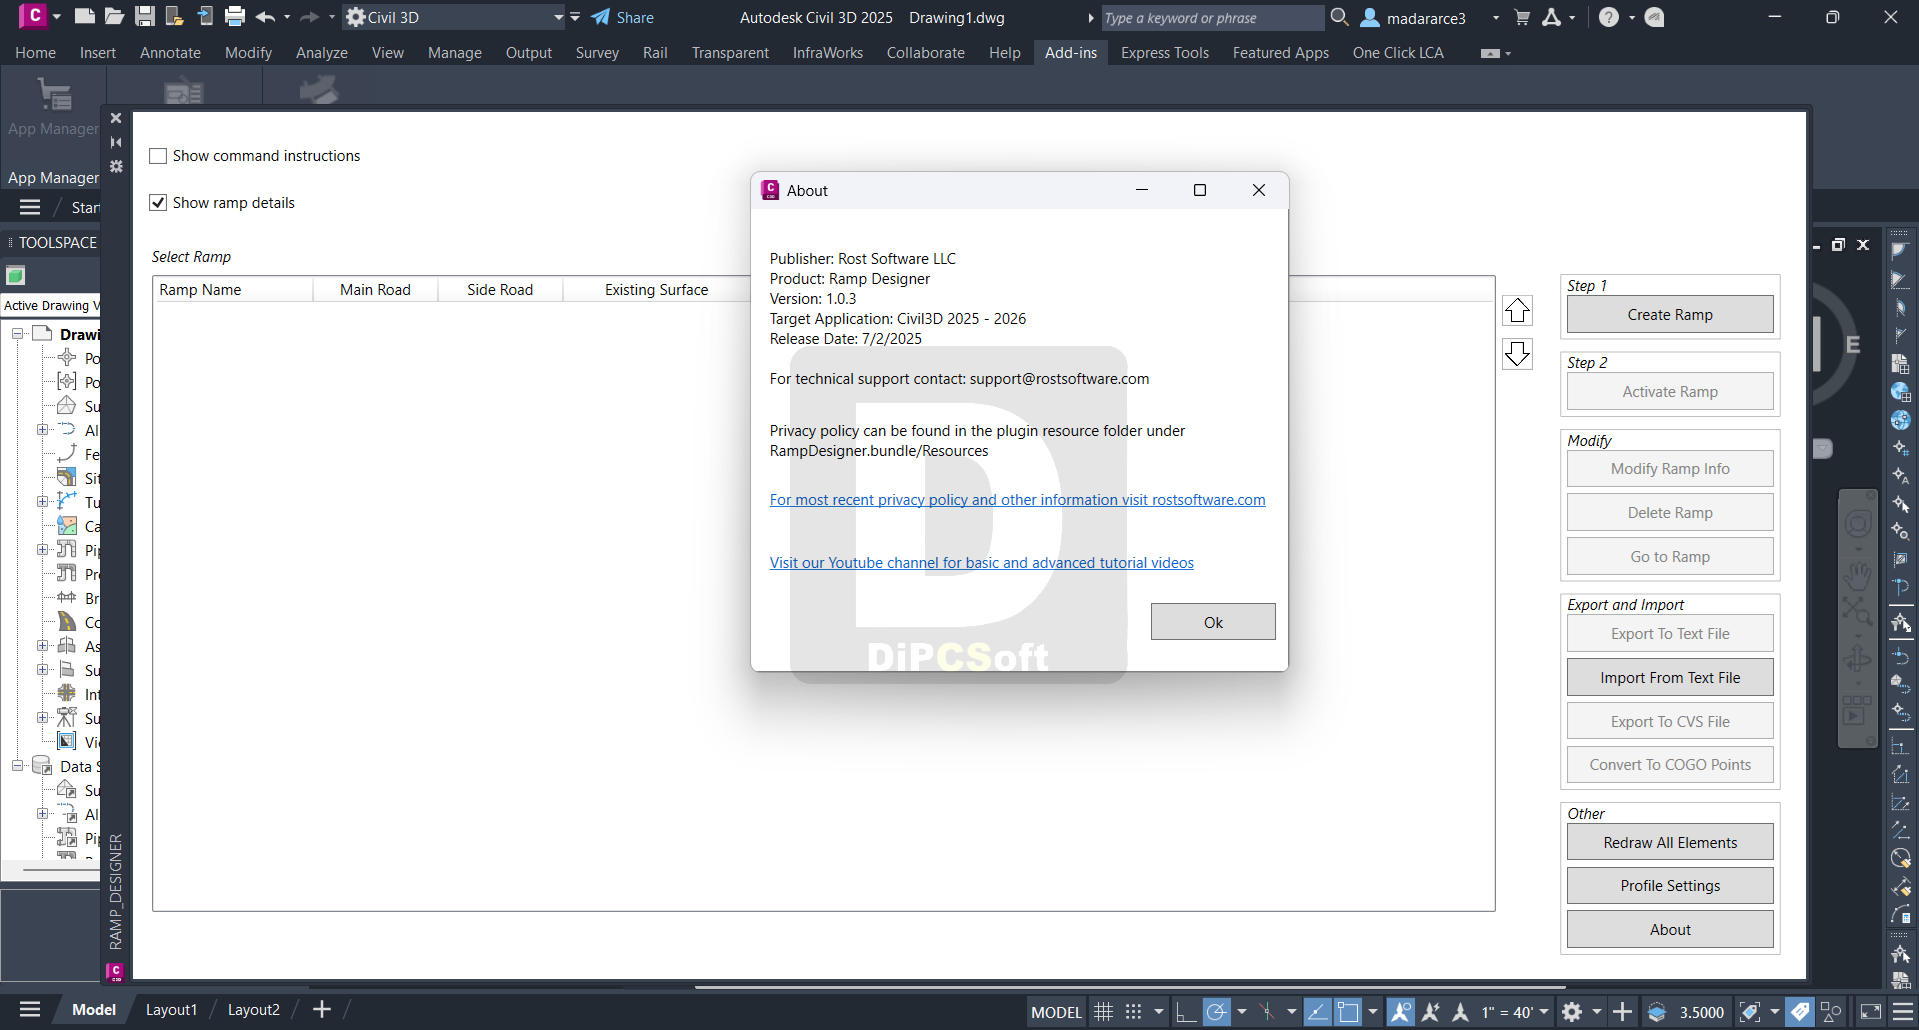Click the About button in Other group
This screenshot has height=1030, width=1919.
[1670, 930]
